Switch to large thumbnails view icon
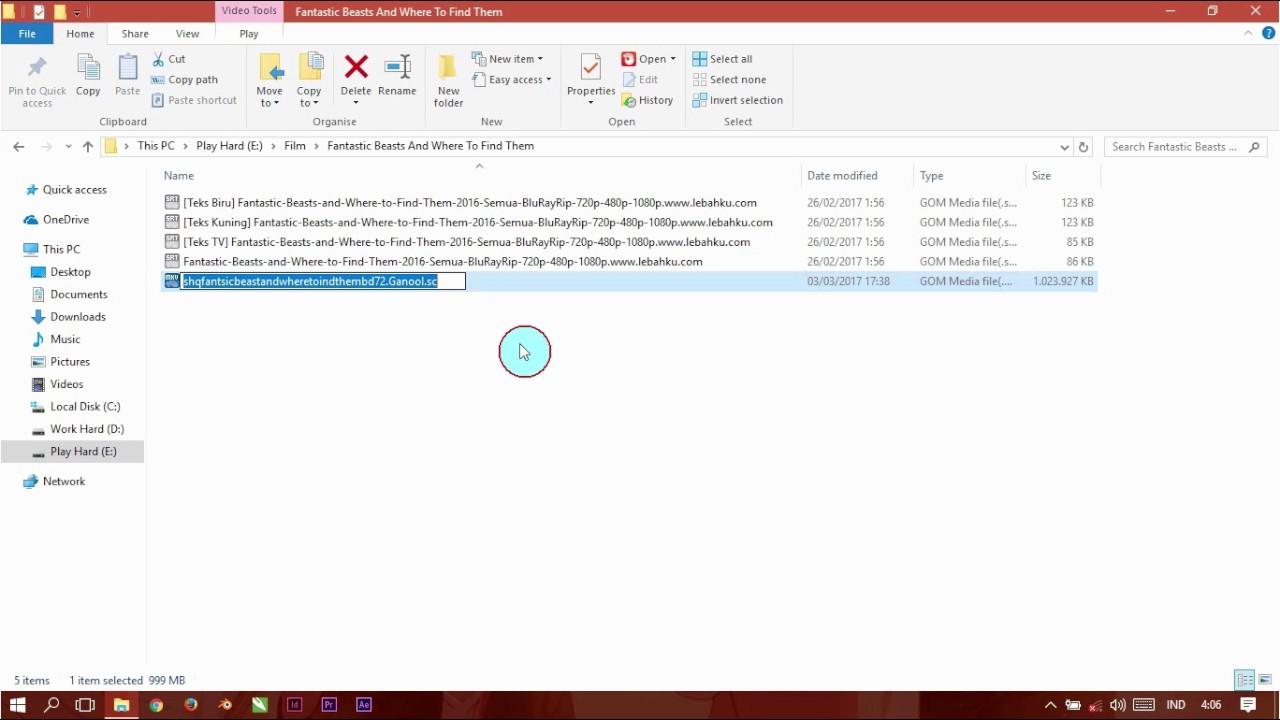Screen dimensions: 1280x720 (x=1265, y=680)
